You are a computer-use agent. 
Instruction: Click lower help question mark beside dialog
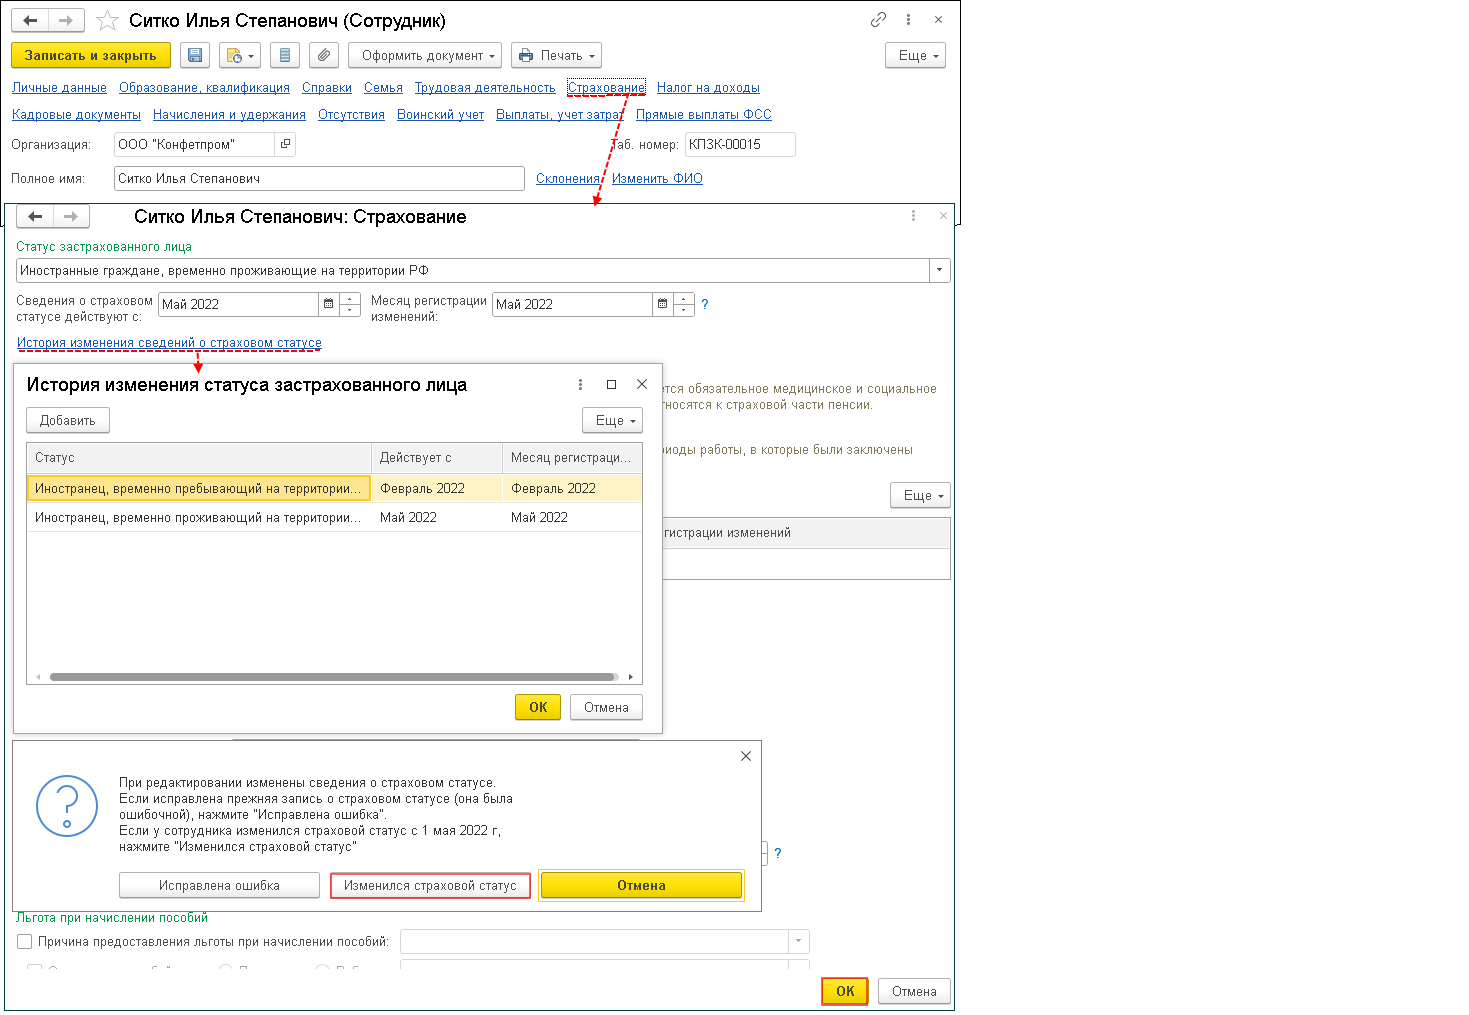pyautogui.click(x=777, y=853)
